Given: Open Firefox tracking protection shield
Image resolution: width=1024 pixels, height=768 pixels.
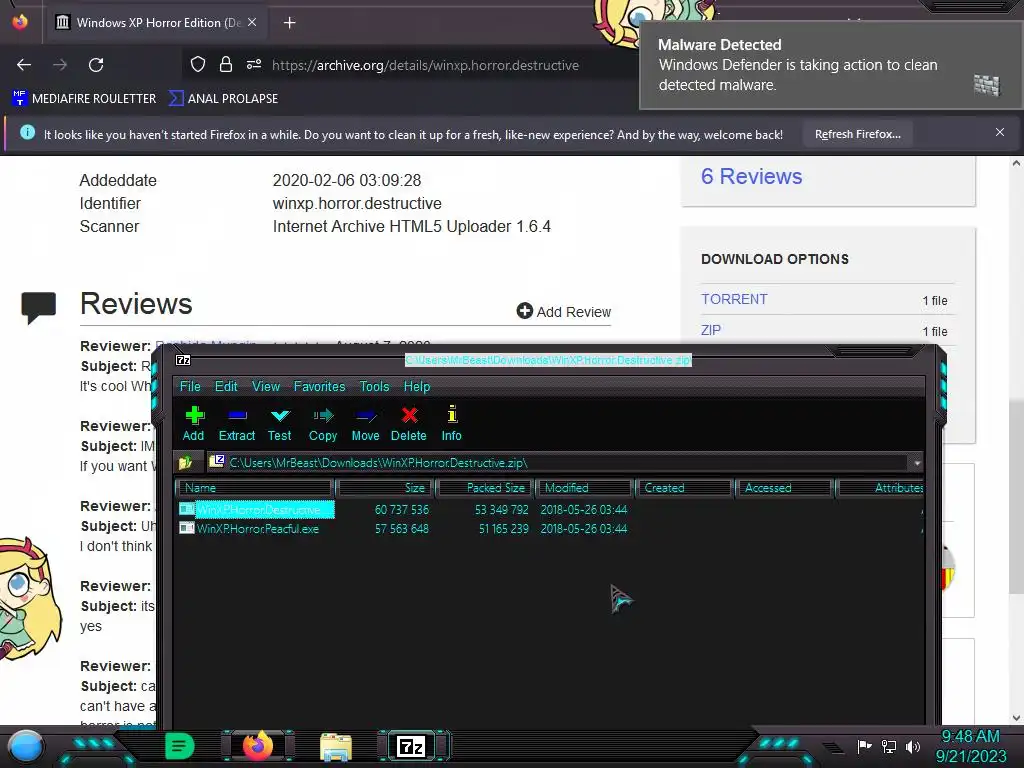Looking at the screenshot, I should click(x=198, y=64).
